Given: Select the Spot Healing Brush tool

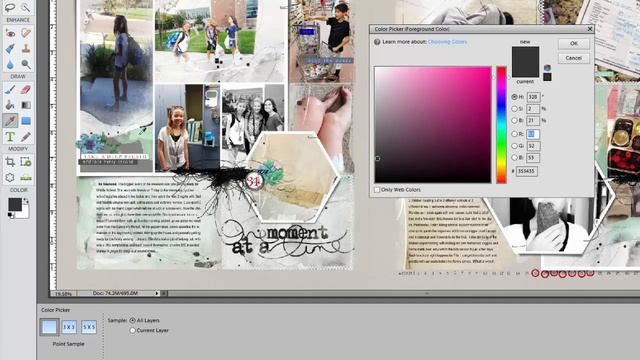Looking at the screenshot, I should pyautogui.click(x=26, y=33).
